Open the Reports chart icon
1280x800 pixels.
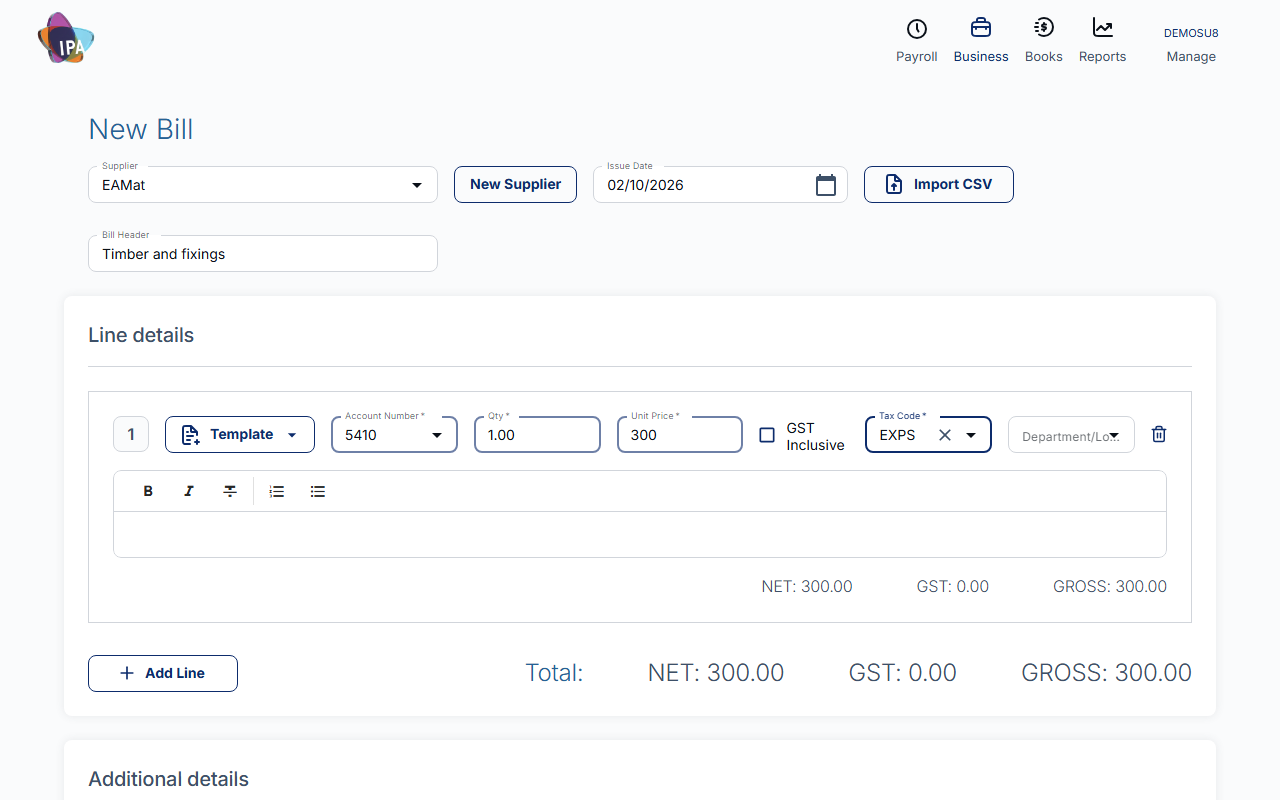[x=1103, y=28]
